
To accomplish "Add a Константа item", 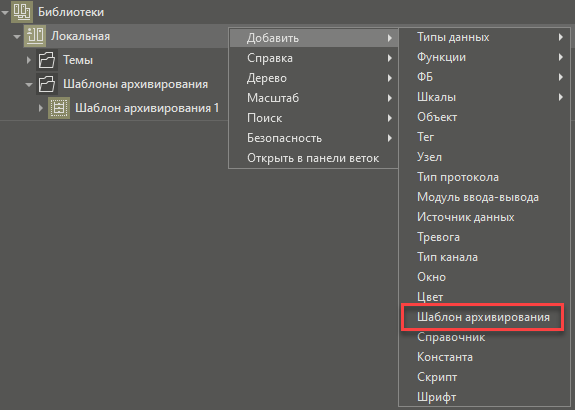I will point(484,357).
